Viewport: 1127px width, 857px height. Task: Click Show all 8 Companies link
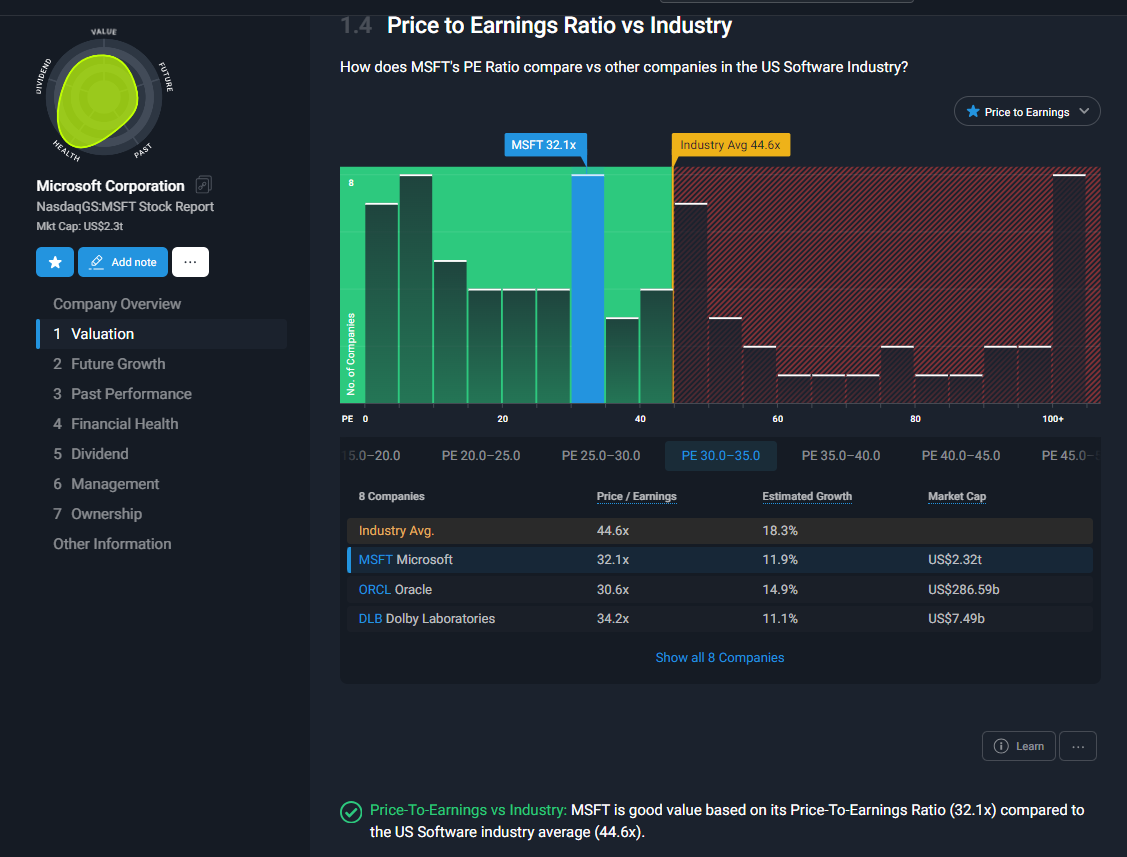(x=719, y=658)
